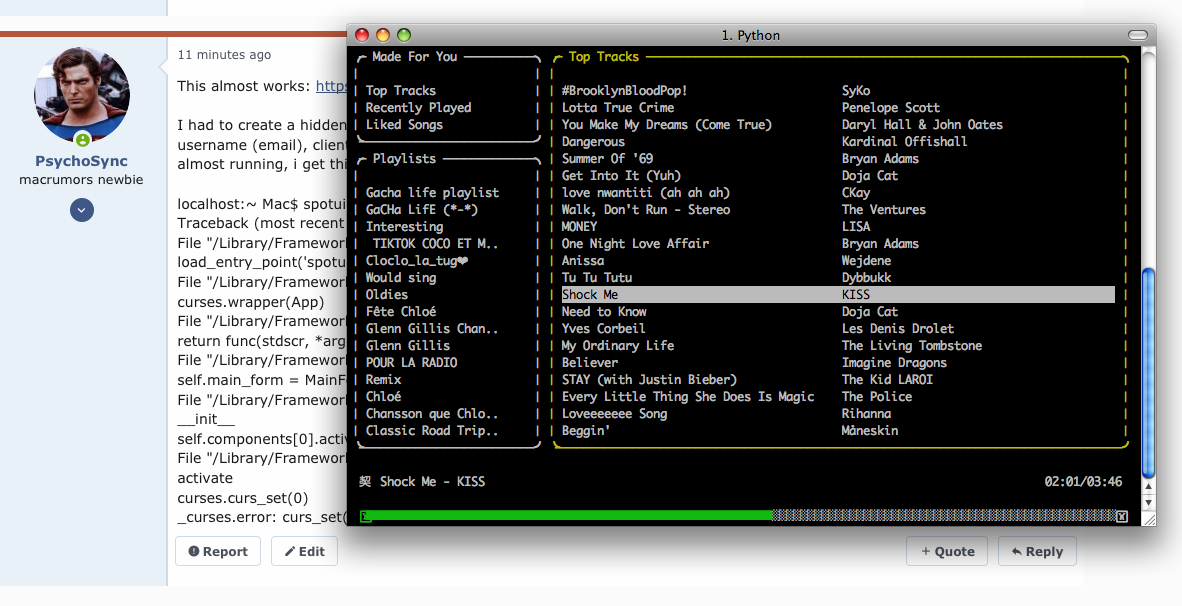Select track Lotta True Crime
This screenshot has width=1182, height=606.
[617, 108]
